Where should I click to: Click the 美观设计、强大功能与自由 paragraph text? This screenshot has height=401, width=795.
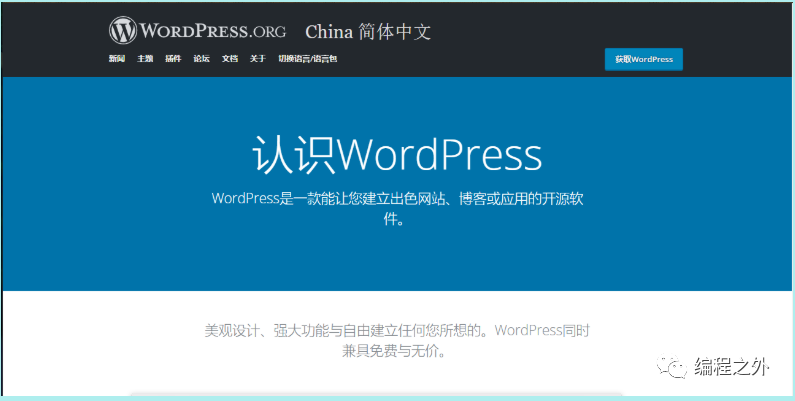tap(397, 341)
